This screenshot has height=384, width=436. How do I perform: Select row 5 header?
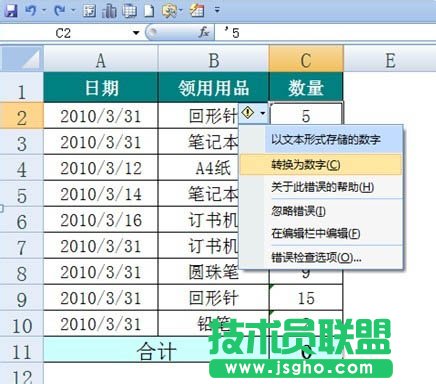22,194
